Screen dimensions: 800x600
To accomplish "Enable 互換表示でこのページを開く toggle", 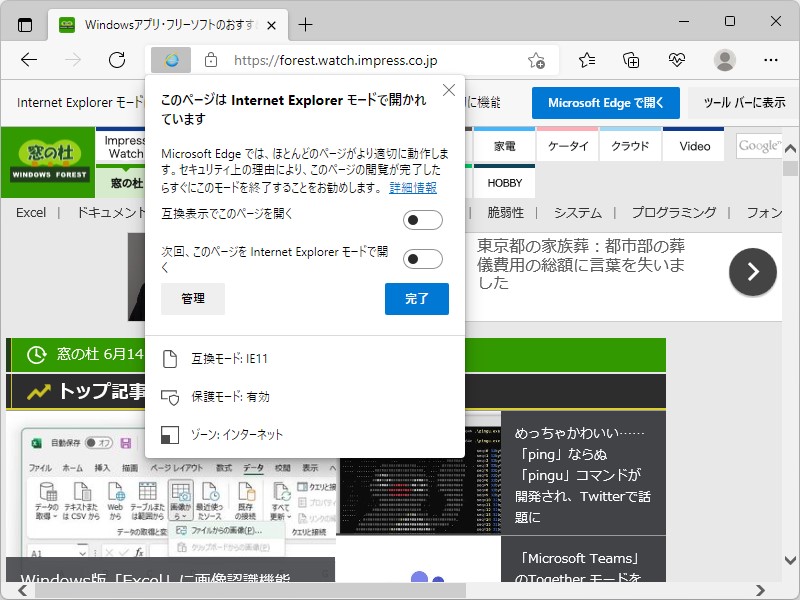I will tap(421, 219).
